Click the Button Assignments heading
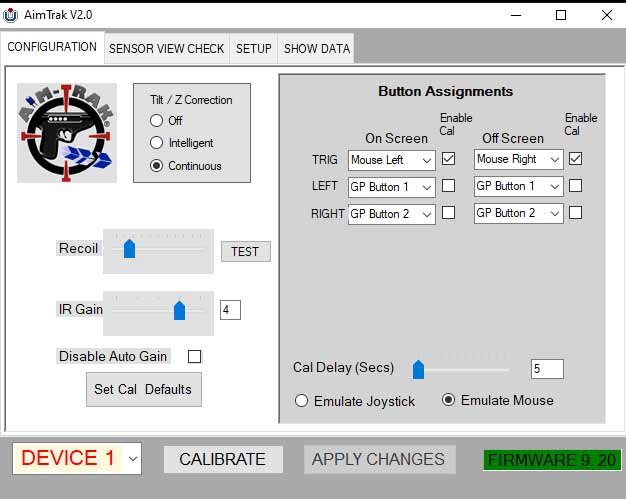Viewport: 626px width, 499px height. [446, 91]
